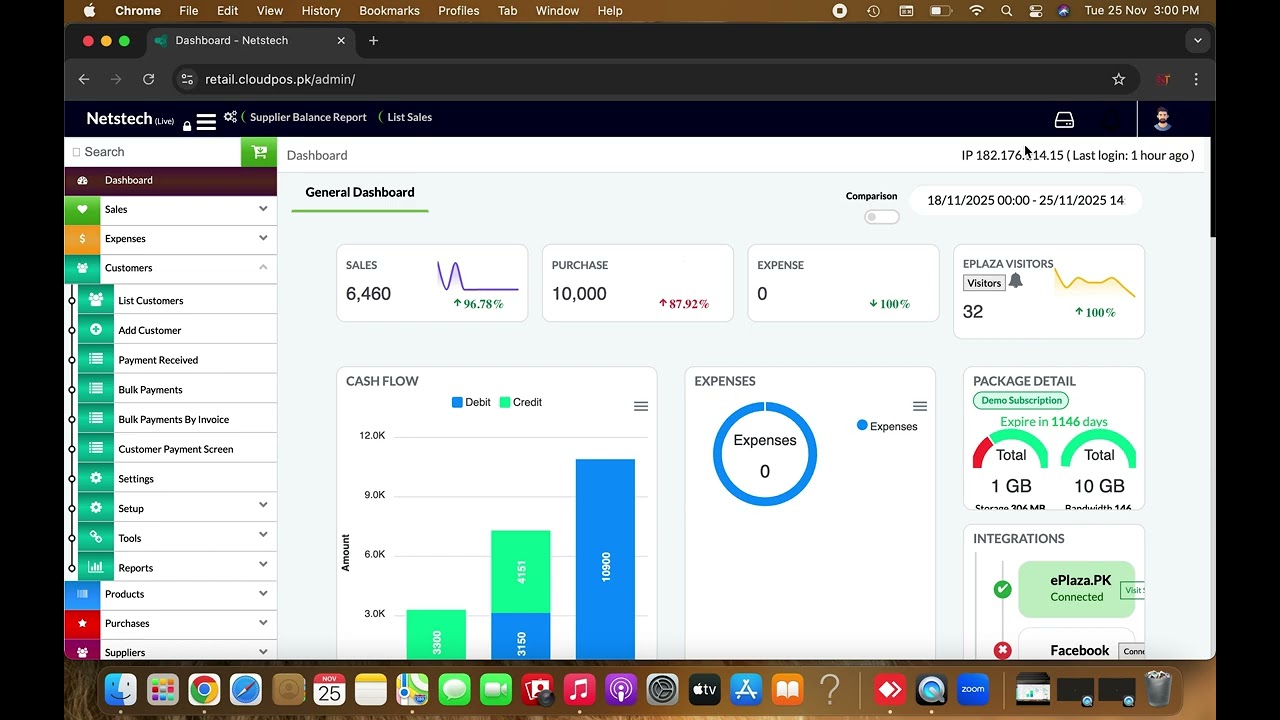This screenshot has height=720, width=1280.
Task: Click the customer Settings gear icon
Action: [96, 478]
